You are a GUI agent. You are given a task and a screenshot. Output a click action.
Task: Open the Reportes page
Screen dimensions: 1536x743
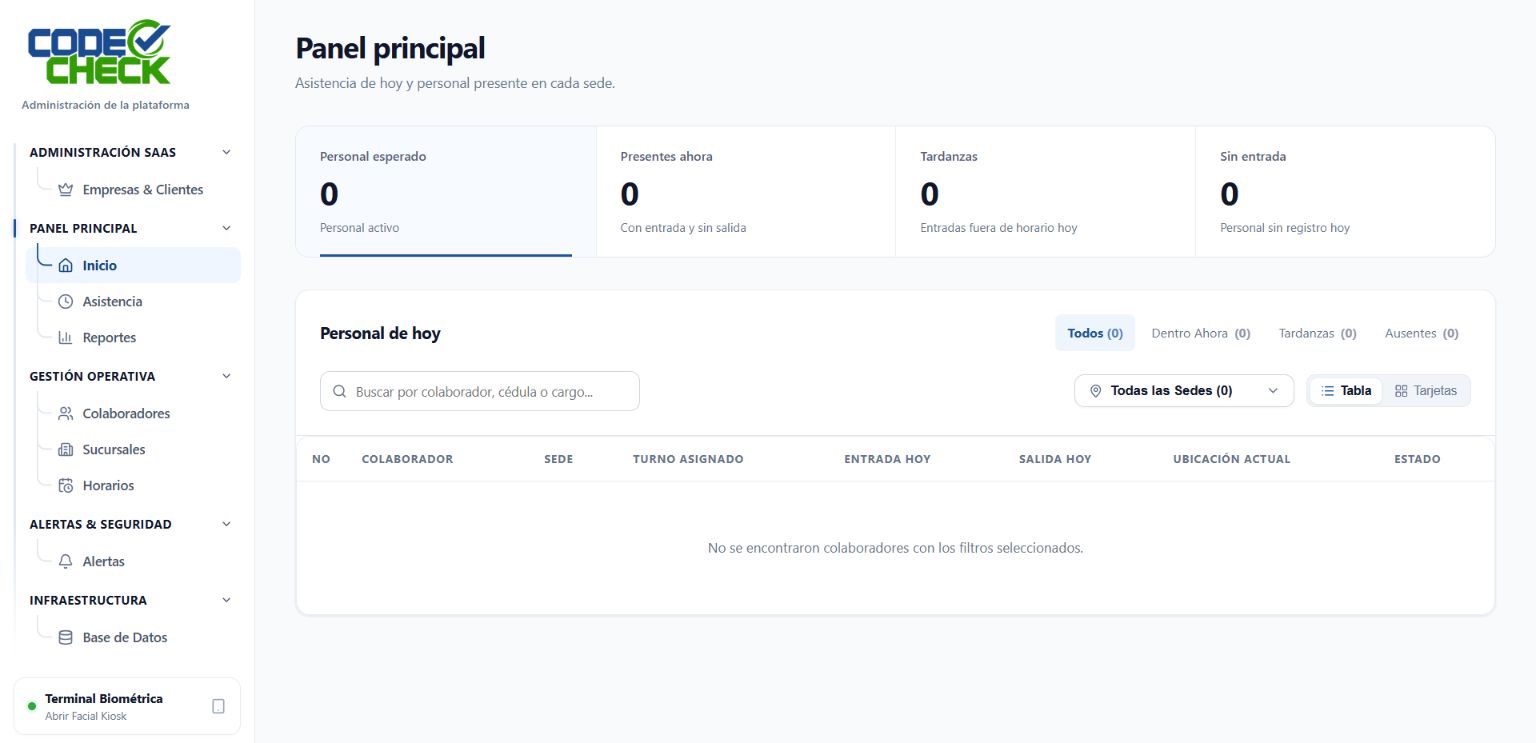[133, 338]
